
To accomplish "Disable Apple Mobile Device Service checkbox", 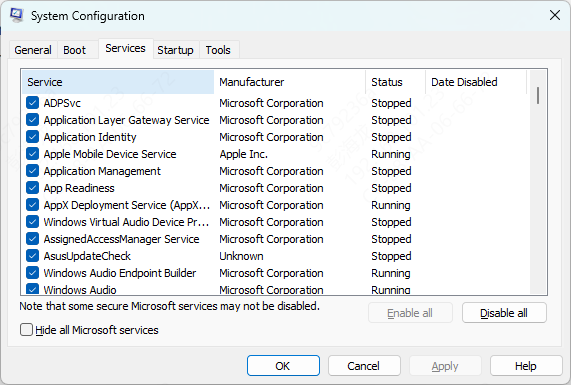I will [32, 154].
